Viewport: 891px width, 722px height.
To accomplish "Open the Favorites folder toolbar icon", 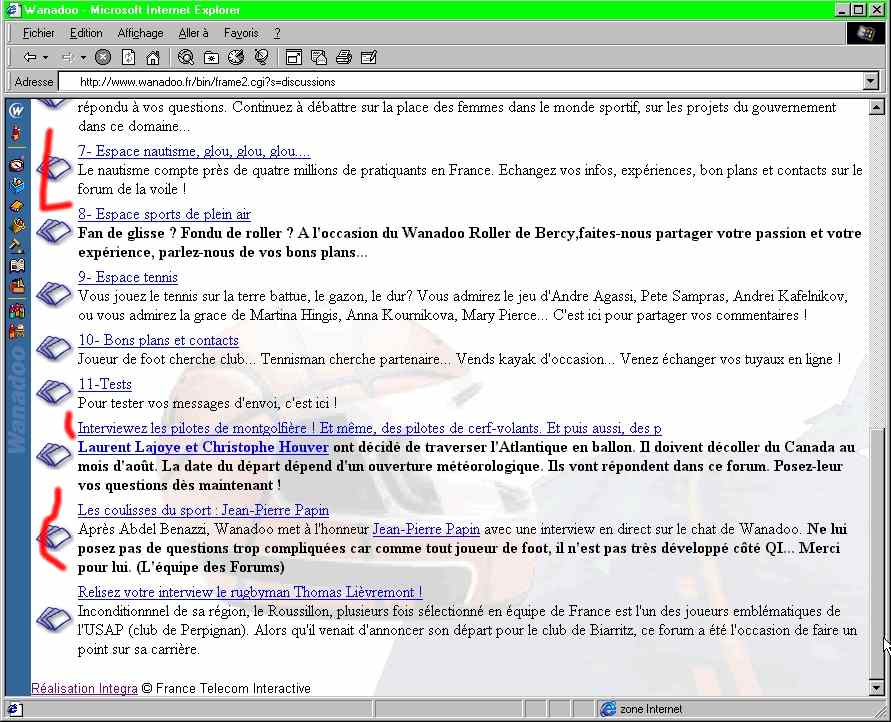I will coord(211,57).
